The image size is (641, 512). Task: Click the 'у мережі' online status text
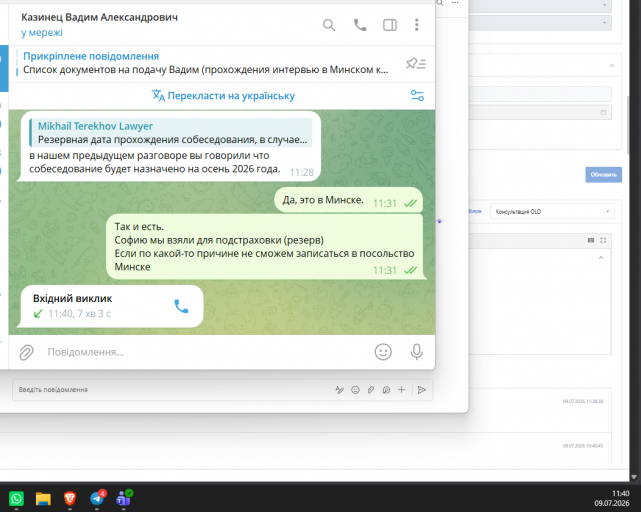point(42,32)
